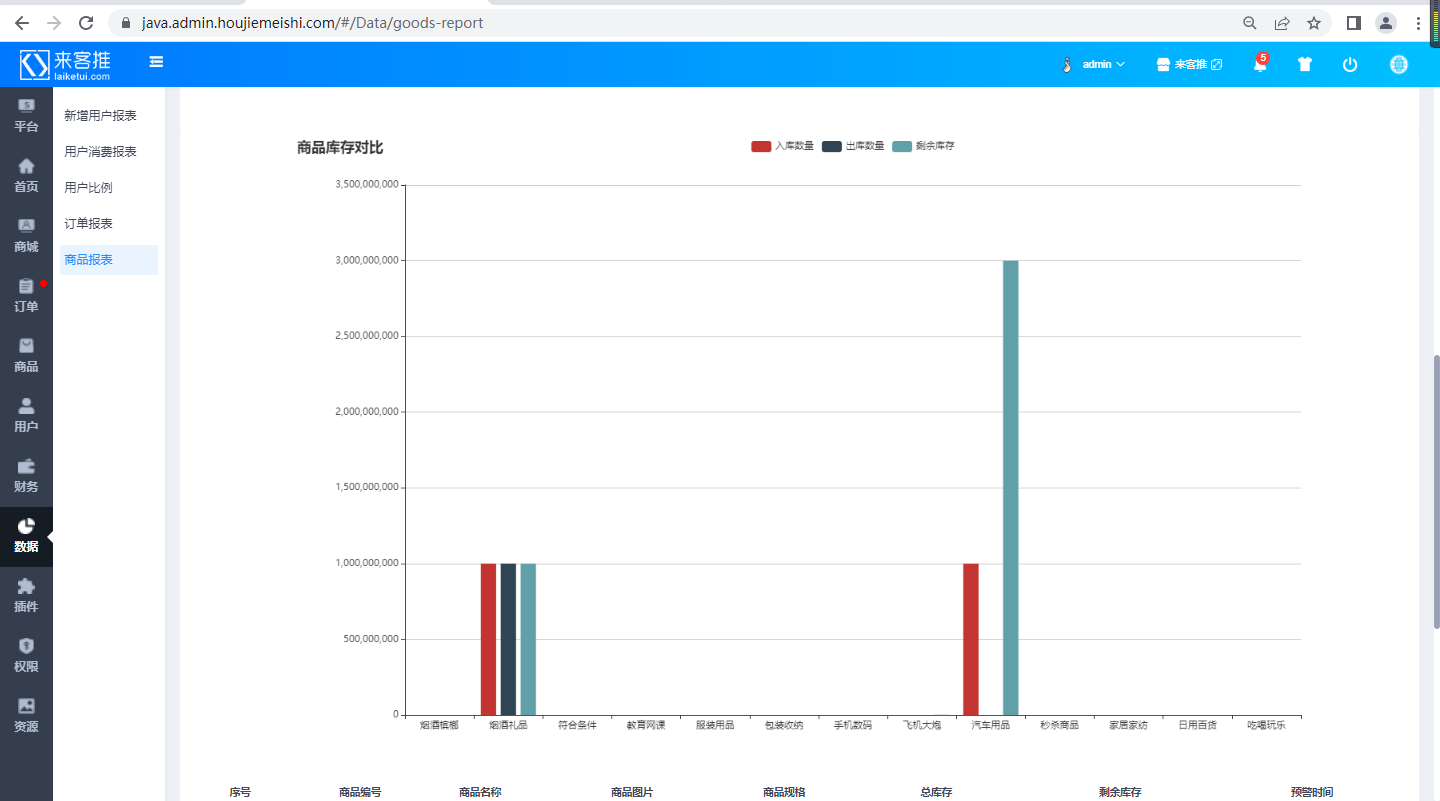
Task: Click the 吃喝玩乐 axis label
Action: pos(1266,725)
